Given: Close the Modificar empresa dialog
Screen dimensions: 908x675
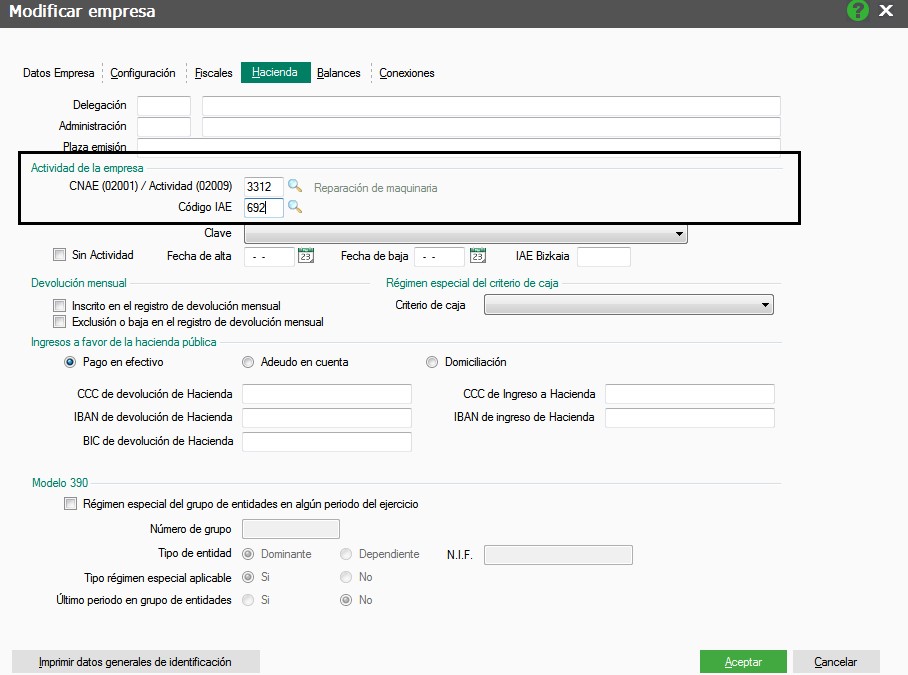Looking at the screenshot, I should [x=886, y=10].
